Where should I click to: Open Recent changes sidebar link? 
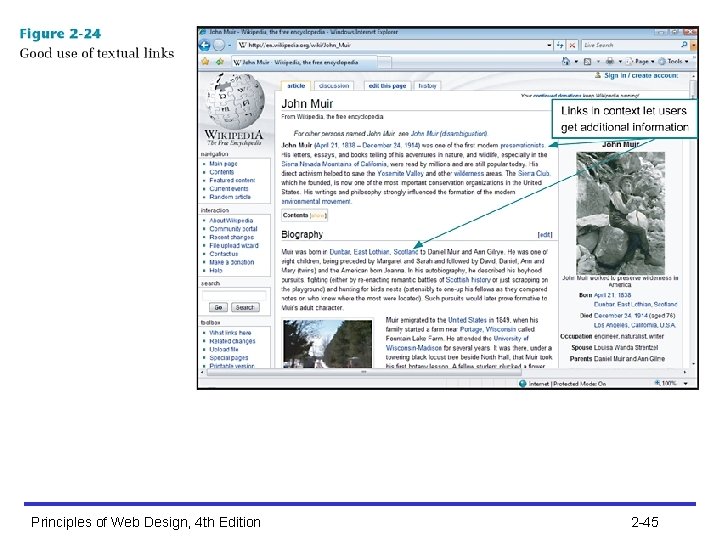(231, 237)
